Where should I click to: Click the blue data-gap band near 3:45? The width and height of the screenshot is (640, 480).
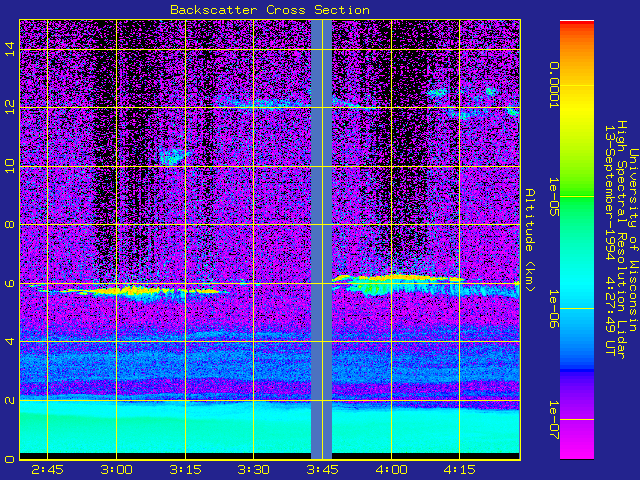point(322,239)
